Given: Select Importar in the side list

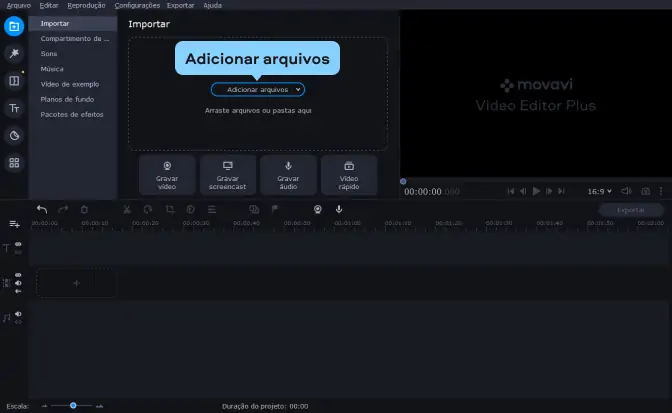Looking at the screenshot, I should [73, 24].
